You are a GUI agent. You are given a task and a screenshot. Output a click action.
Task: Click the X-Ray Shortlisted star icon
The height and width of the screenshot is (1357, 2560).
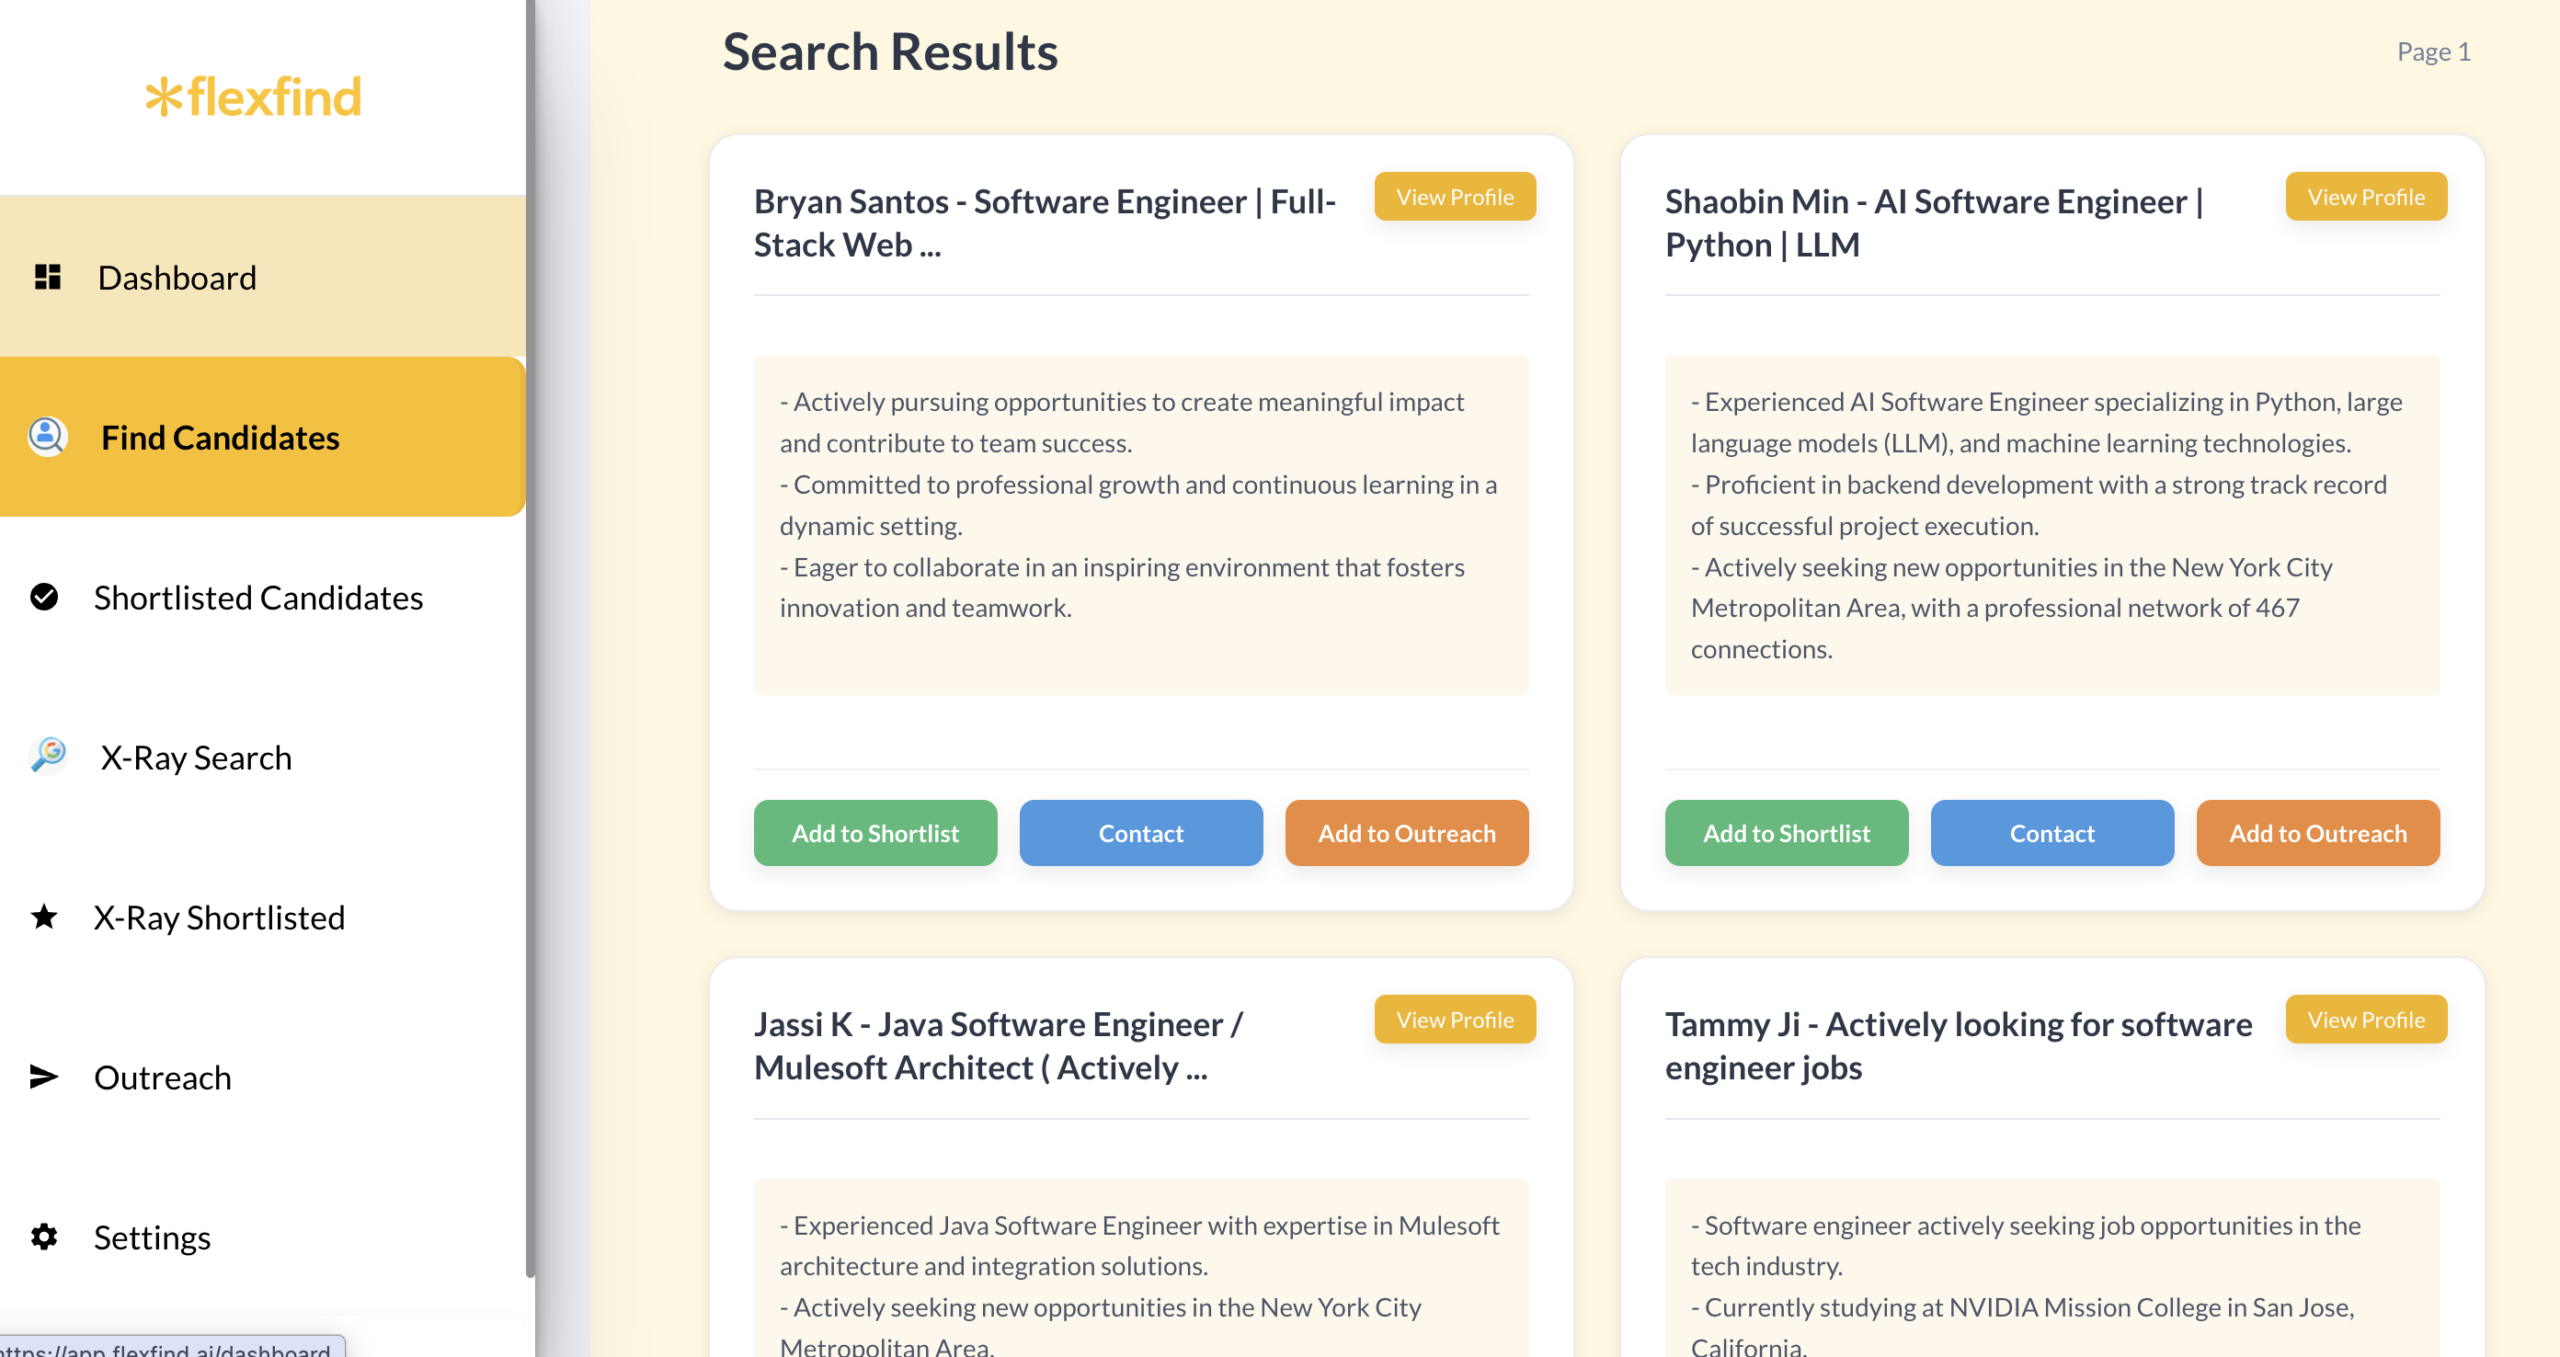(x=44, y=917)
